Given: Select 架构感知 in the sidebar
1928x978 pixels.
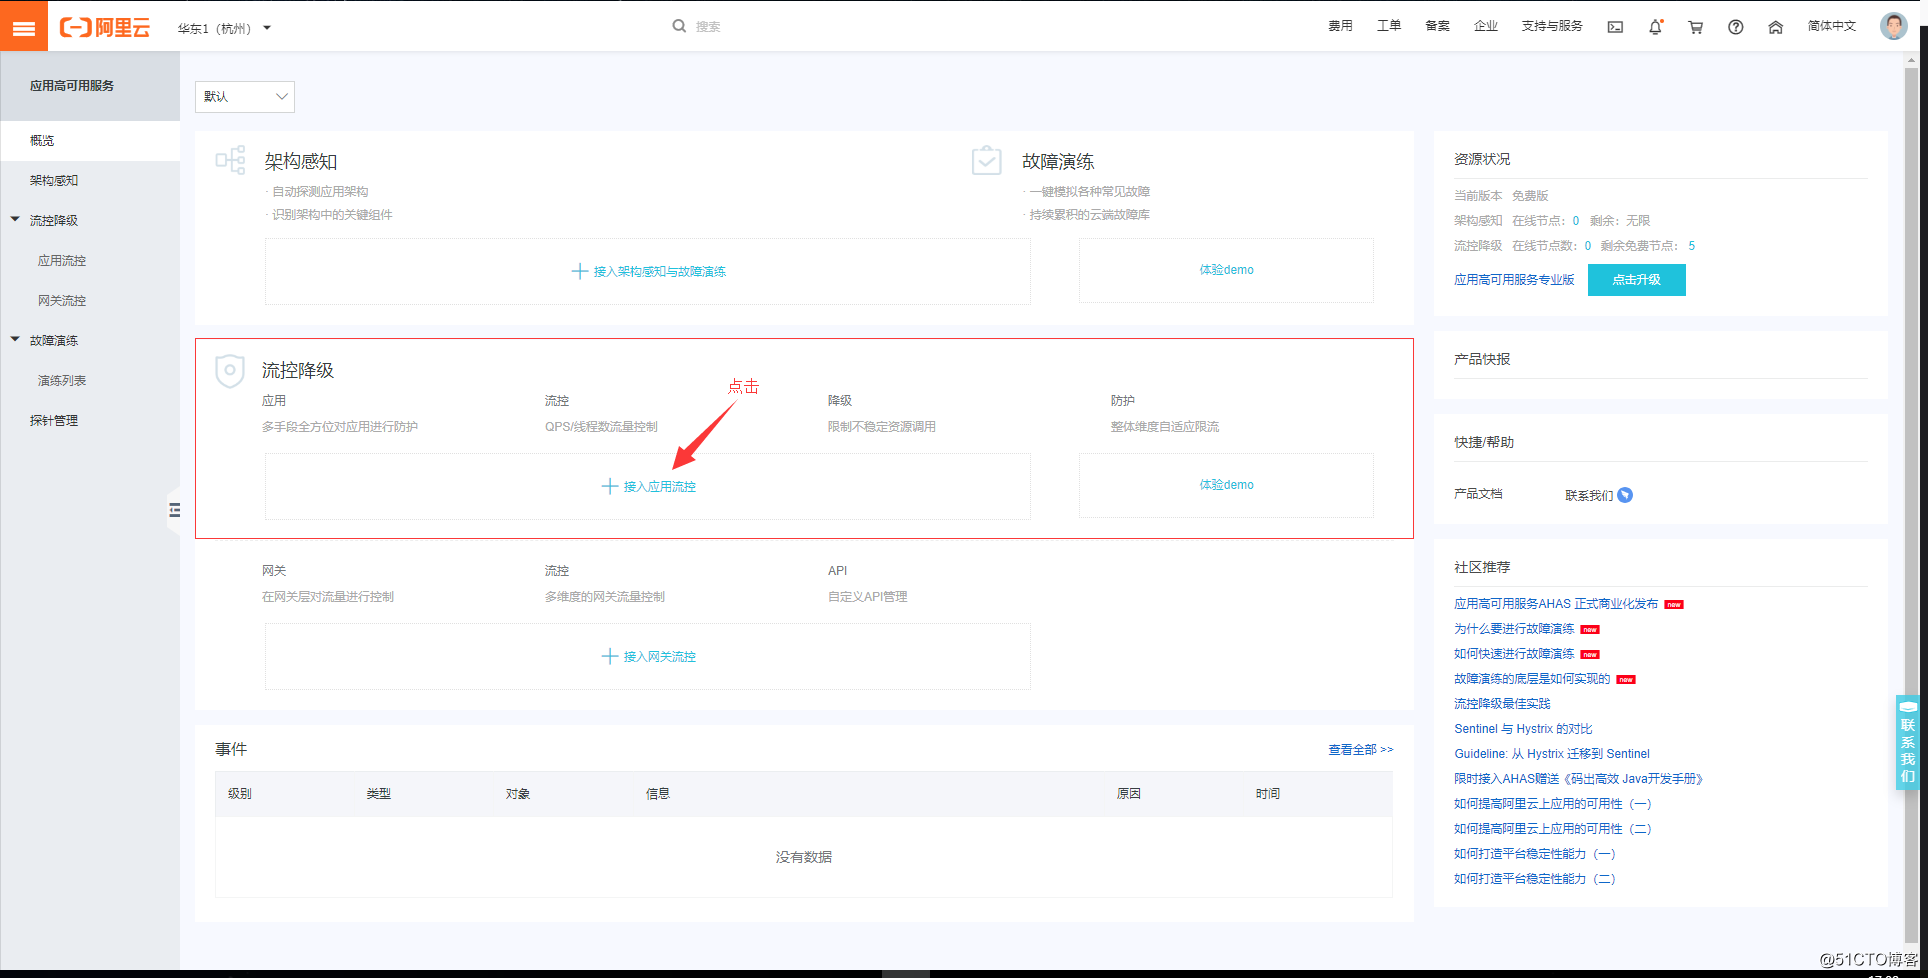Looking at the screenshot, I should click(90, 181).
